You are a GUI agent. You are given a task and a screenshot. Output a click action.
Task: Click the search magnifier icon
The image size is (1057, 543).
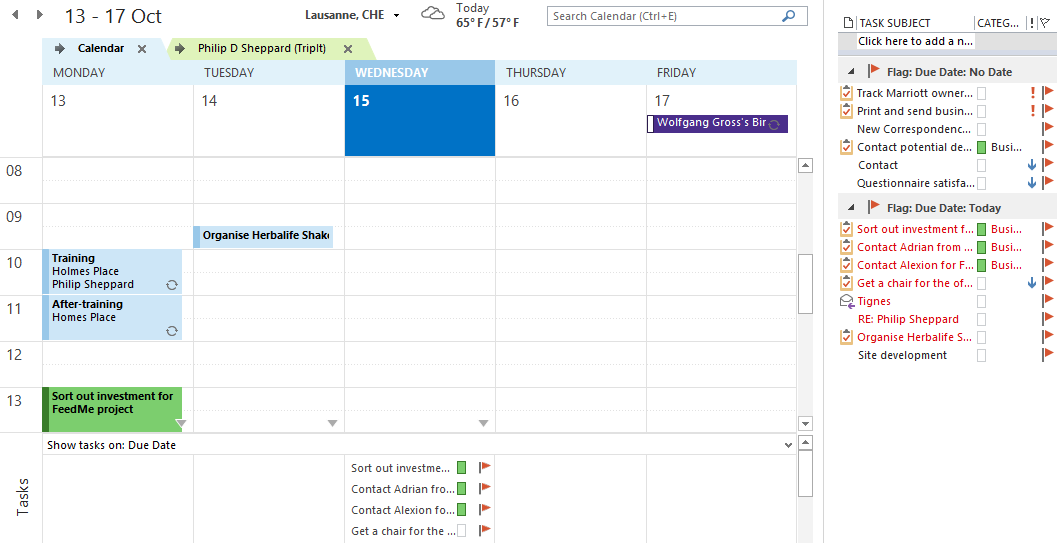789,16
